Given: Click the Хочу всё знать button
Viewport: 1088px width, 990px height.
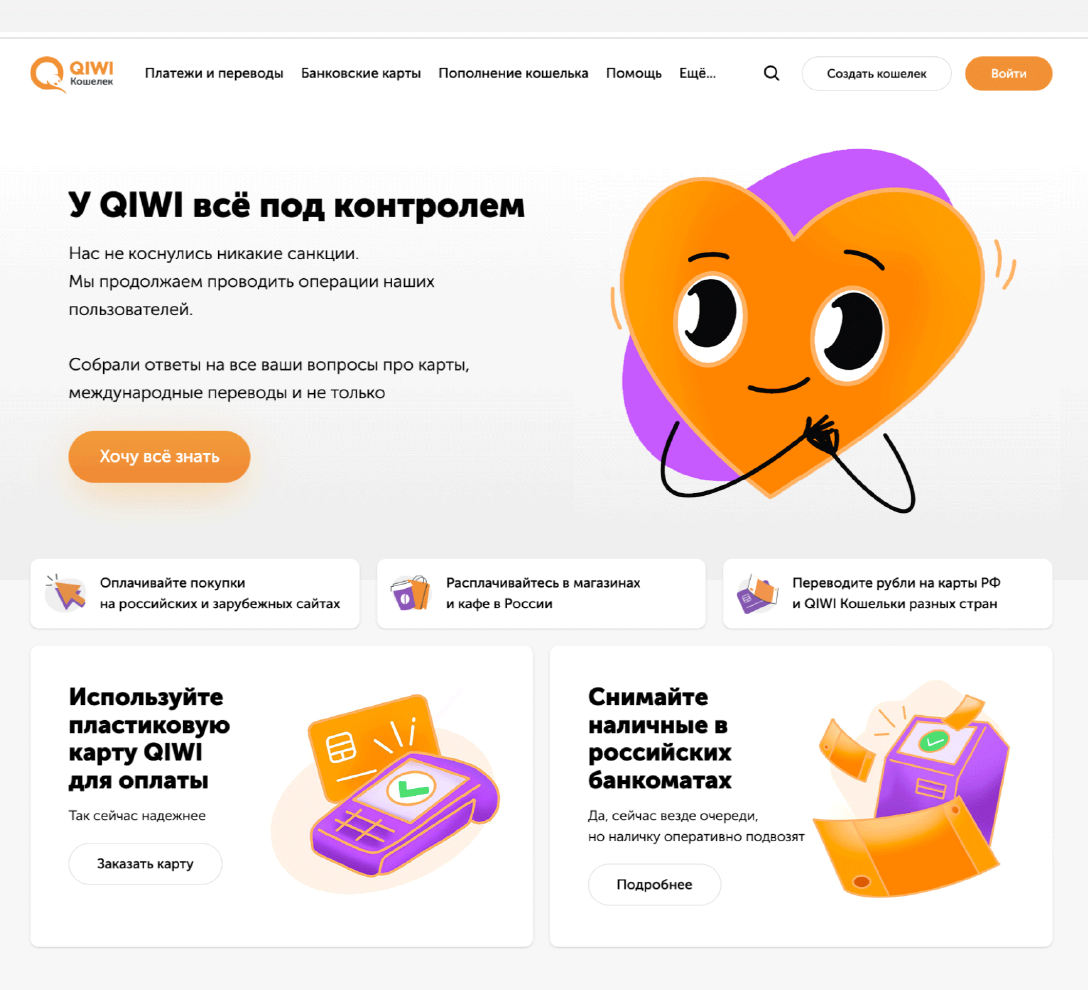Looking at the screenshot, I should (159, 456).
